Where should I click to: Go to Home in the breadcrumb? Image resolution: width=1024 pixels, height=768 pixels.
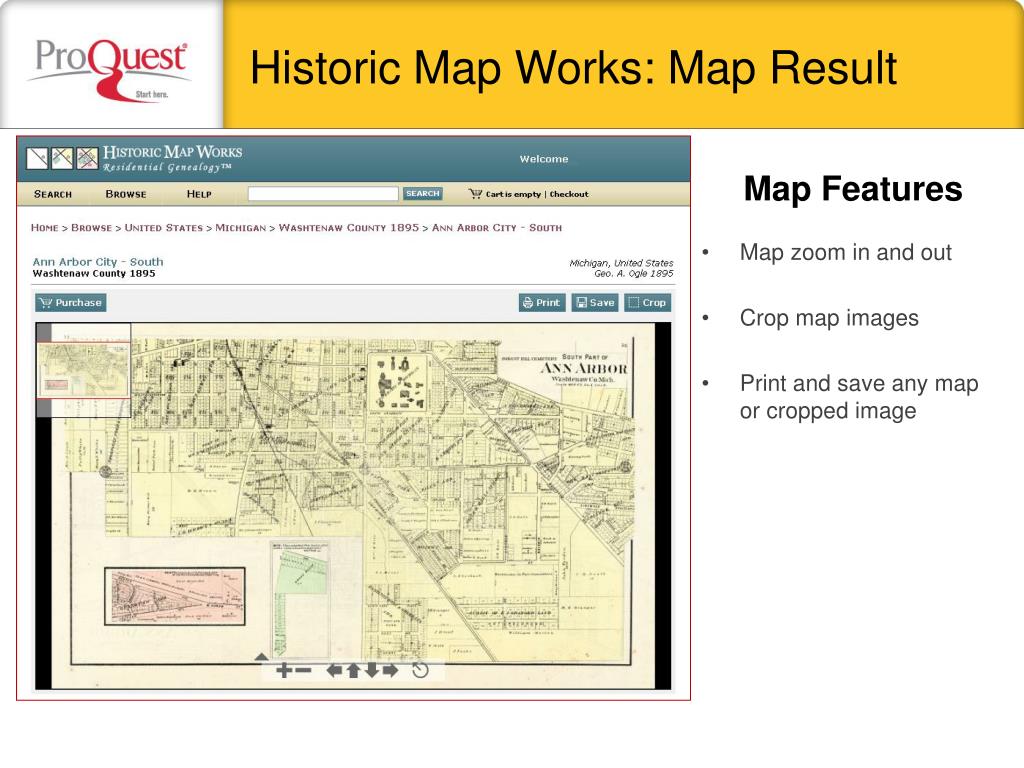44,227
